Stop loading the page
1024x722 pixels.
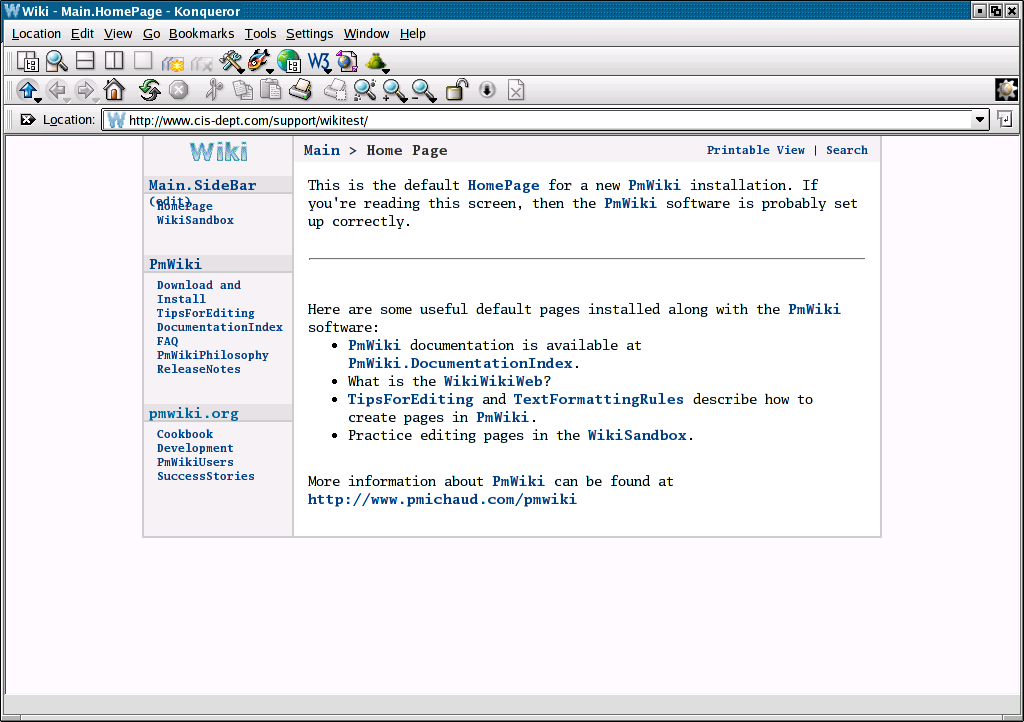click(178, 89)
